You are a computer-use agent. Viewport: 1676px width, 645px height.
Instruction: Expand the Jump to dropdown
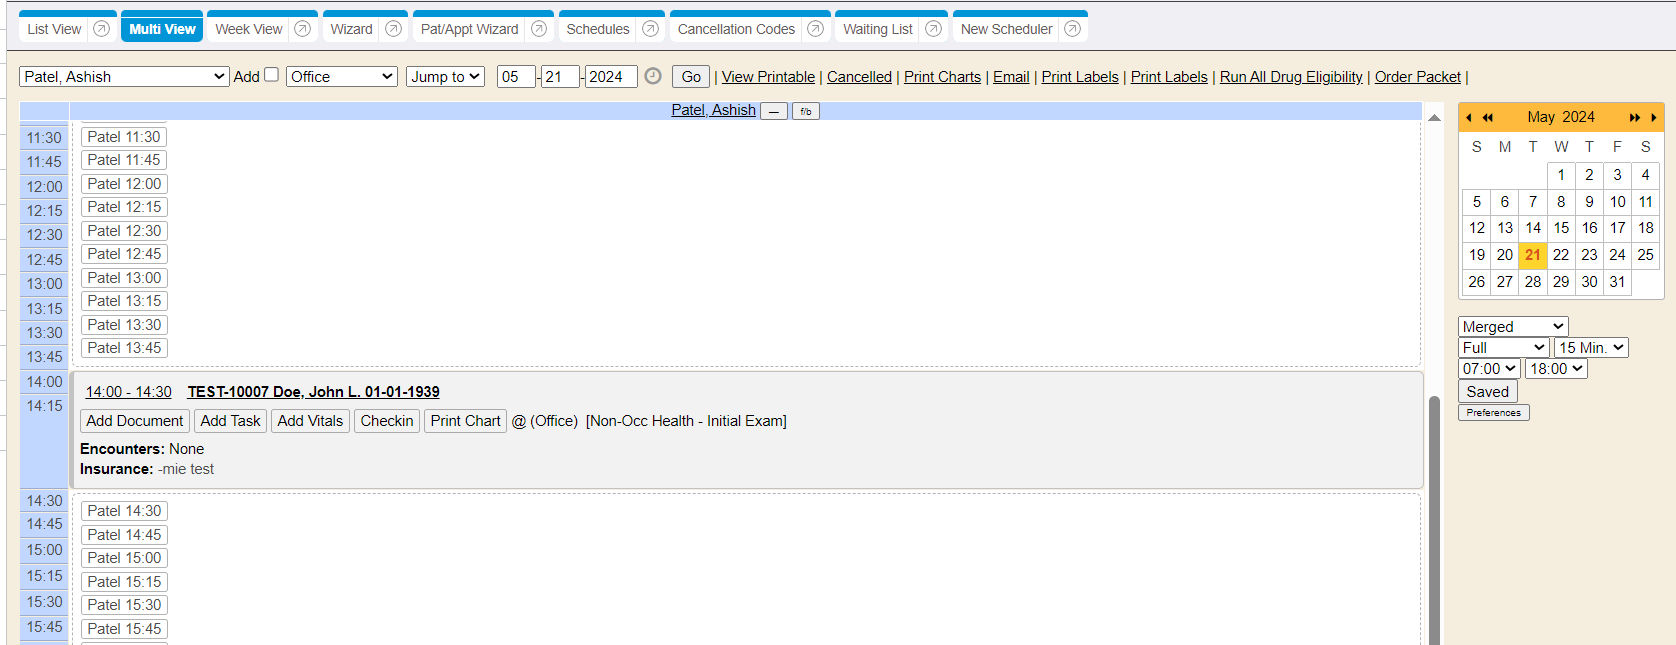[x=445, y=77]
